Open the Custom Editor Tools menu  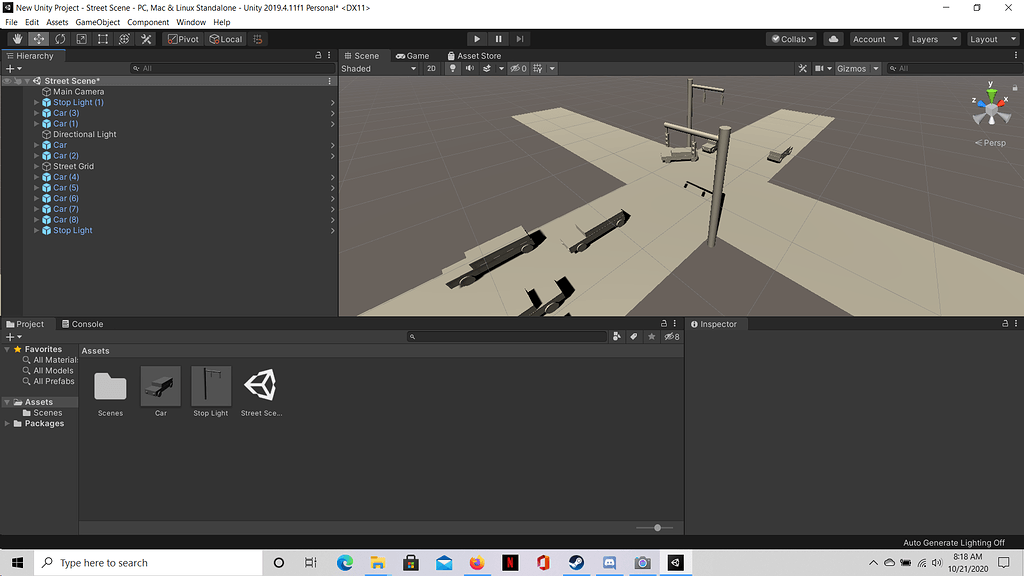146,39
